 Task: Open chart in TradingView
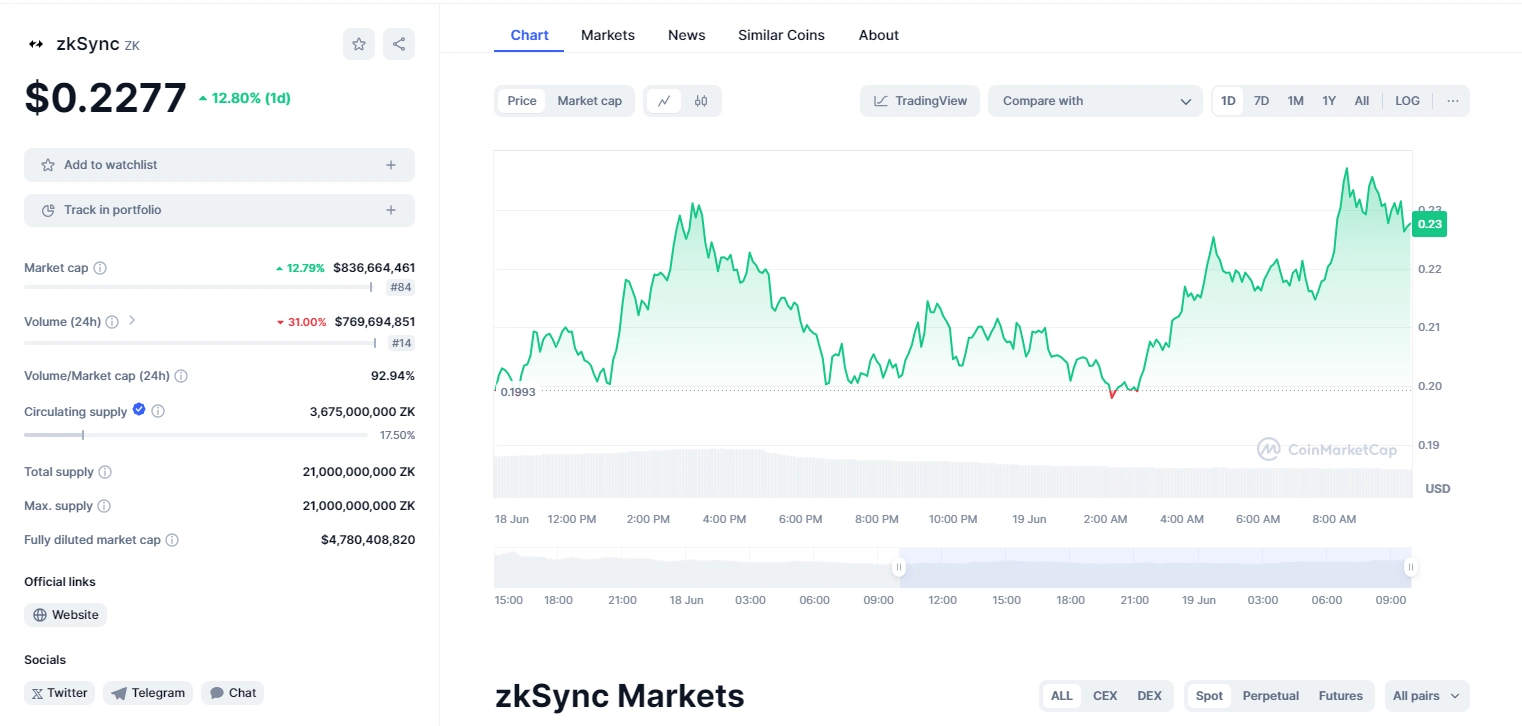coord(920,101)
